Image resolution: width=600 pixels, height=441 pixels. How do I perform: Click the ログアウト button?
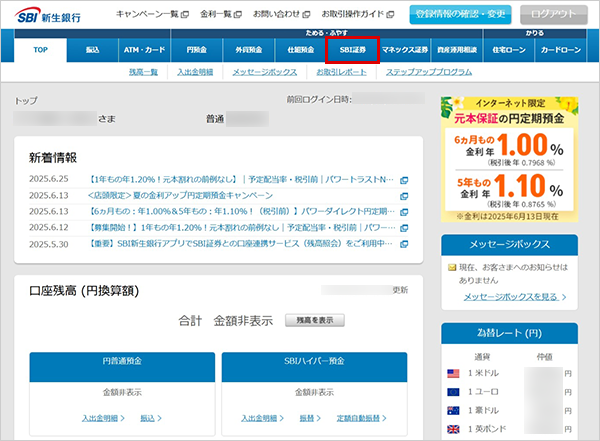click(554, 15)
